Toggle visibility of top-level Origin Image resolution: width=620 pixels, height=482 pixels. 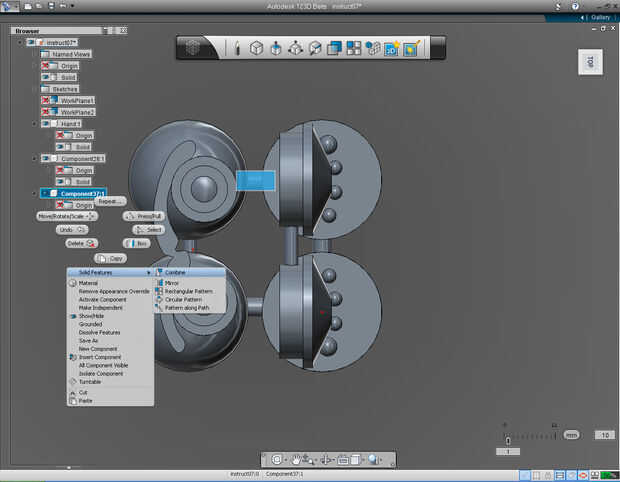pos(45,66)
